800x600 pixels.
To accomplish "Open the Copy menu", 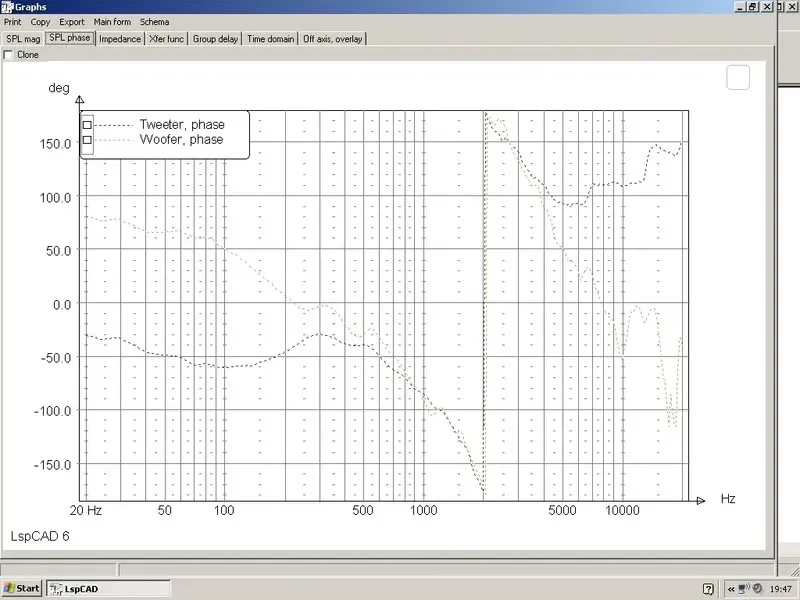I will coord(40,22).
